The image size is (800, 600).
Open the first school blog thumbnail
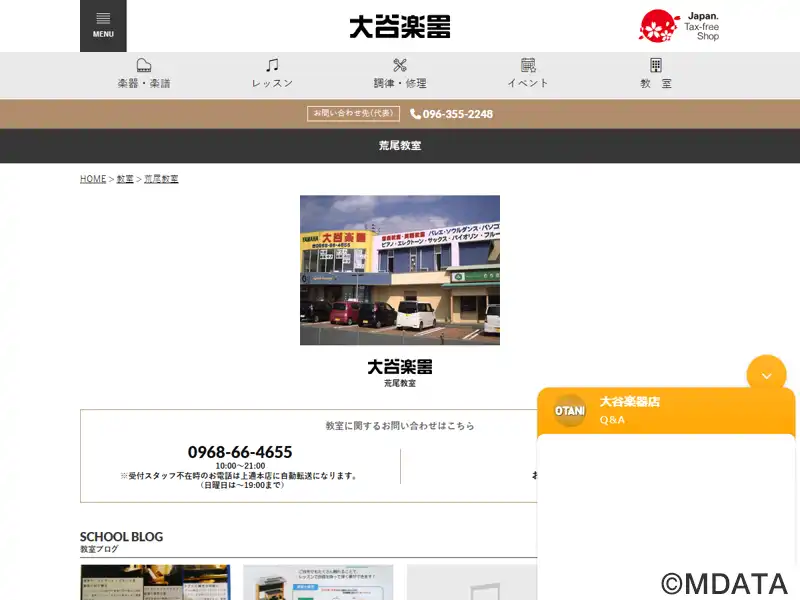(155, 582)
